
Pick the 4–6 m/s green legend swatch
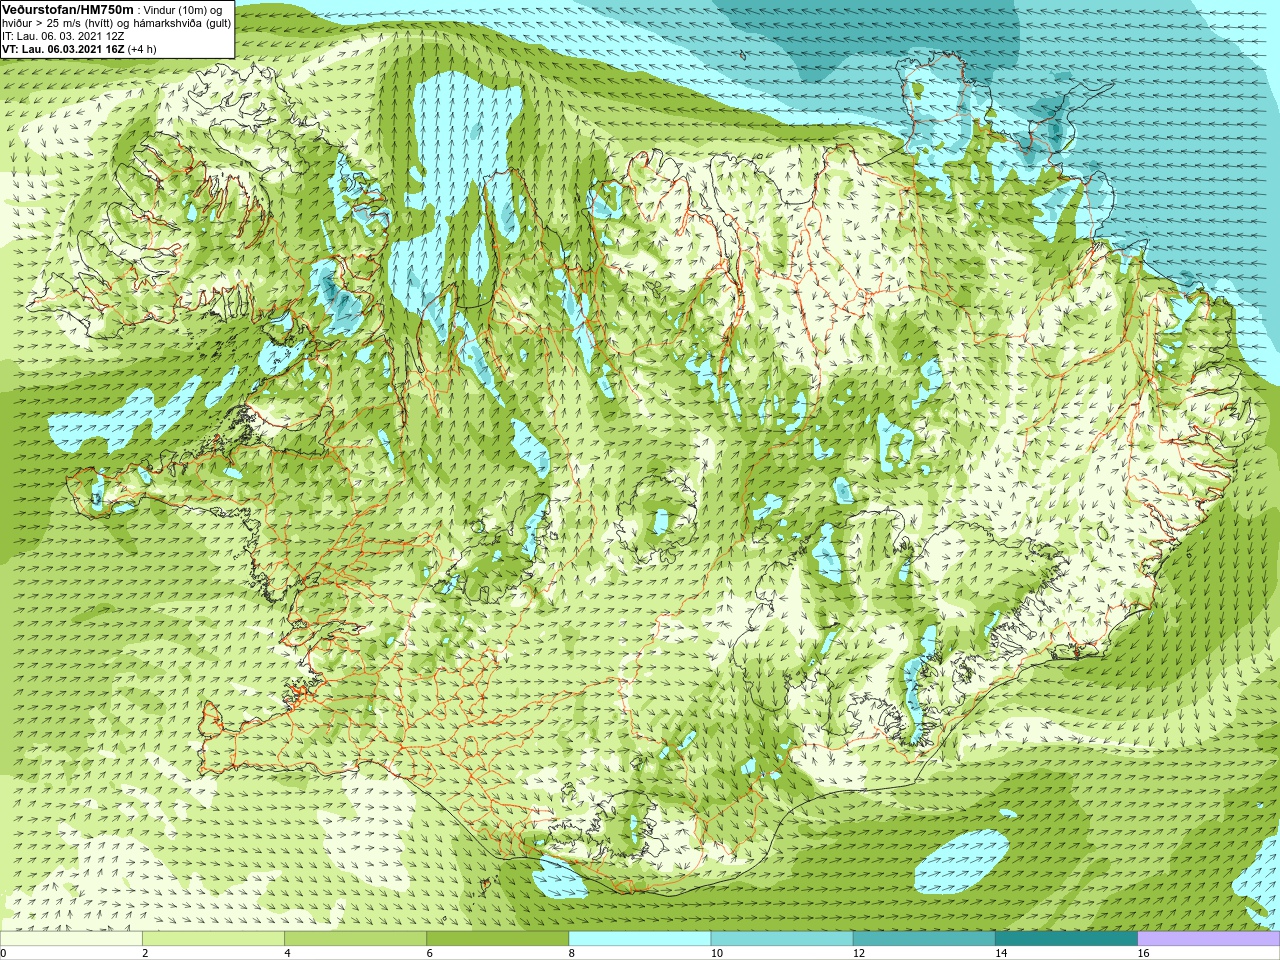coord(355,938)
